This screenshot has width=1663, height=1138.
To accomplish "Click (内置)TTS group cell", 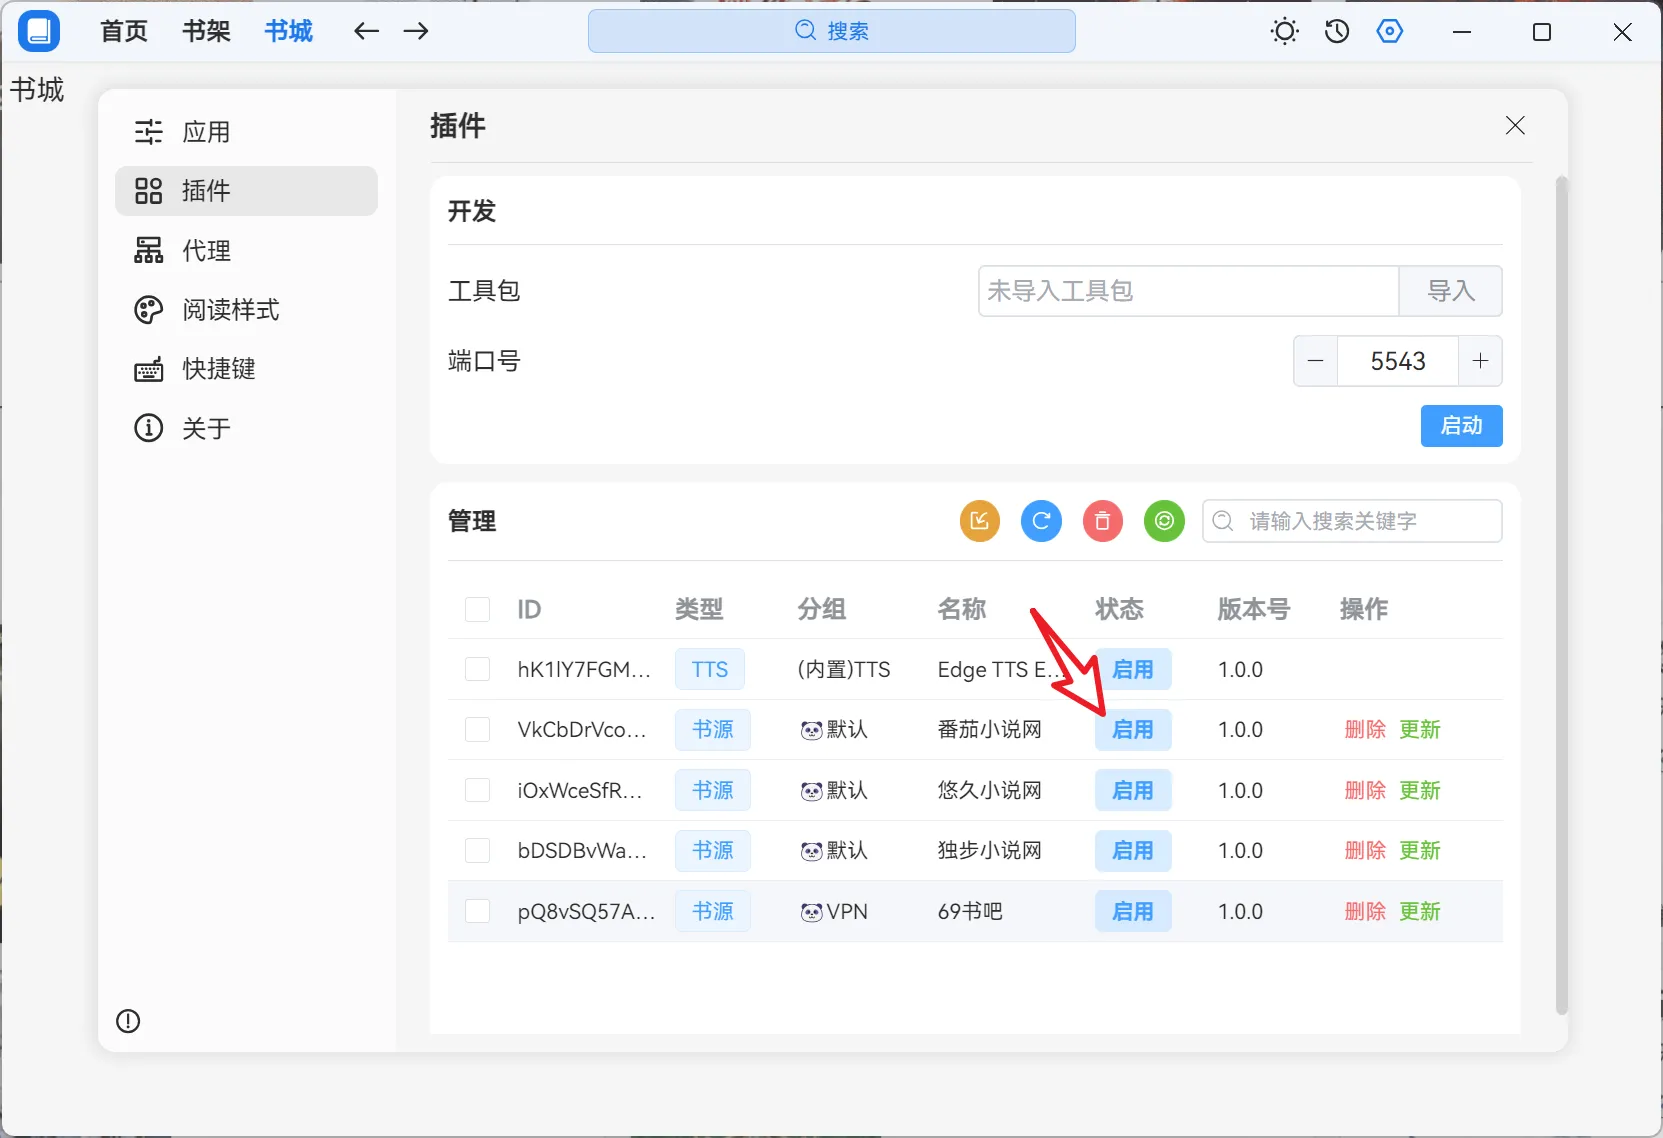I will [844, 669].
